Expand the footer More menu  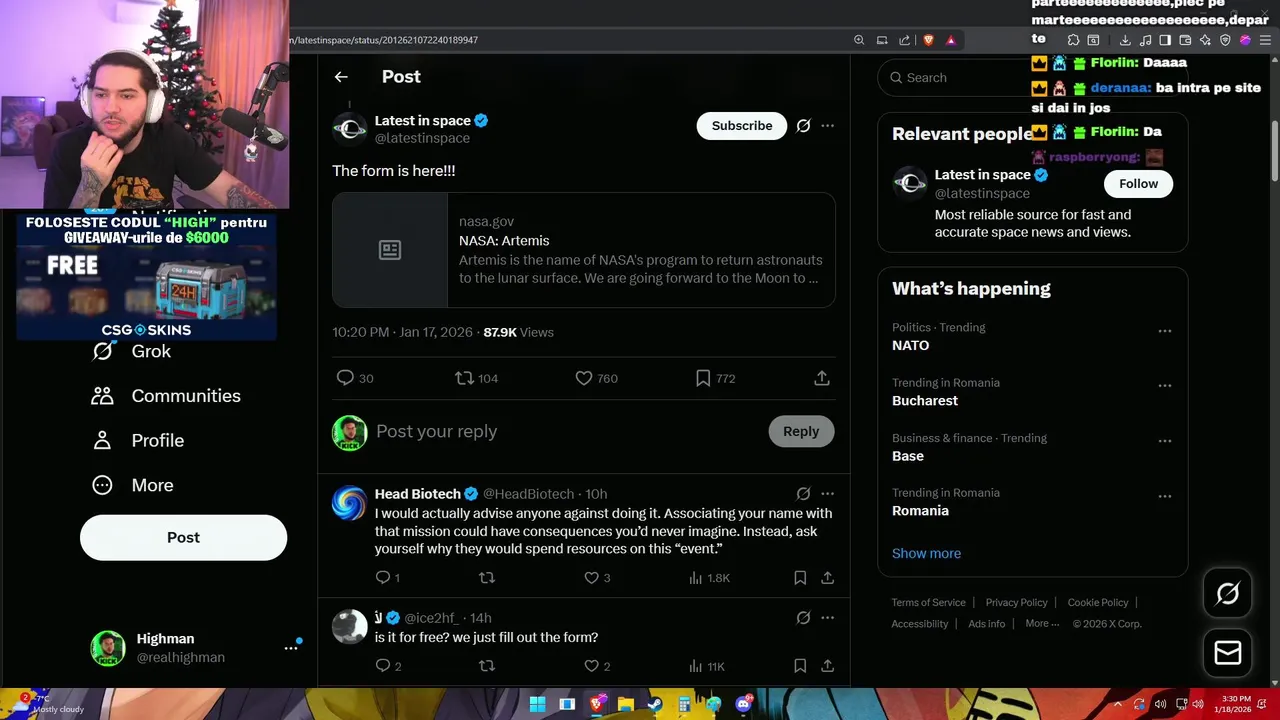(1042, 624)
